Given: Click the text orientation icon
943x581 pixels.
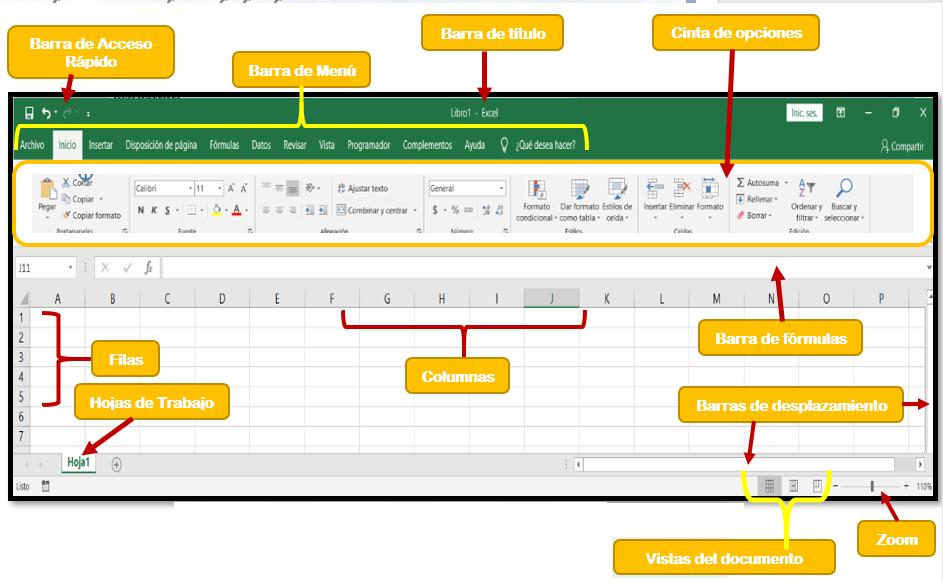Looking at the screenshot, I should [310, 188].
